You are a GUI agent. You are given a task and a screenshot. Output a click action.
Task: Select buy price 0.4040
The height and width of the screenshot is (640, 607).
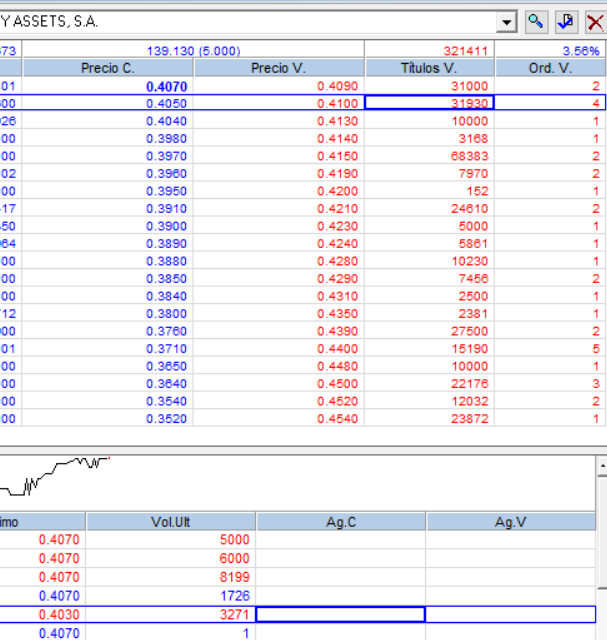(x=167, y=121)
